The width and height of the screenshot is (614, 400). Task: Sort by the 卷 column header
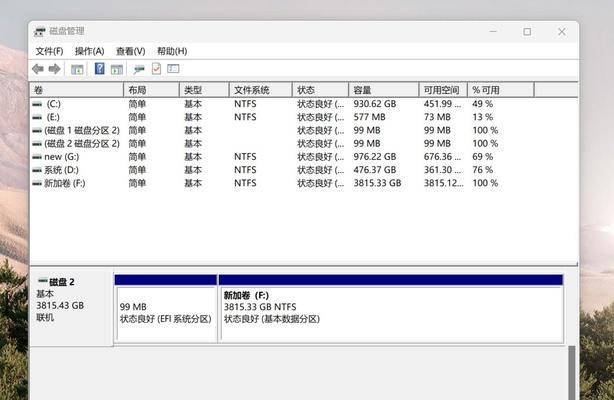pos(77,90)
